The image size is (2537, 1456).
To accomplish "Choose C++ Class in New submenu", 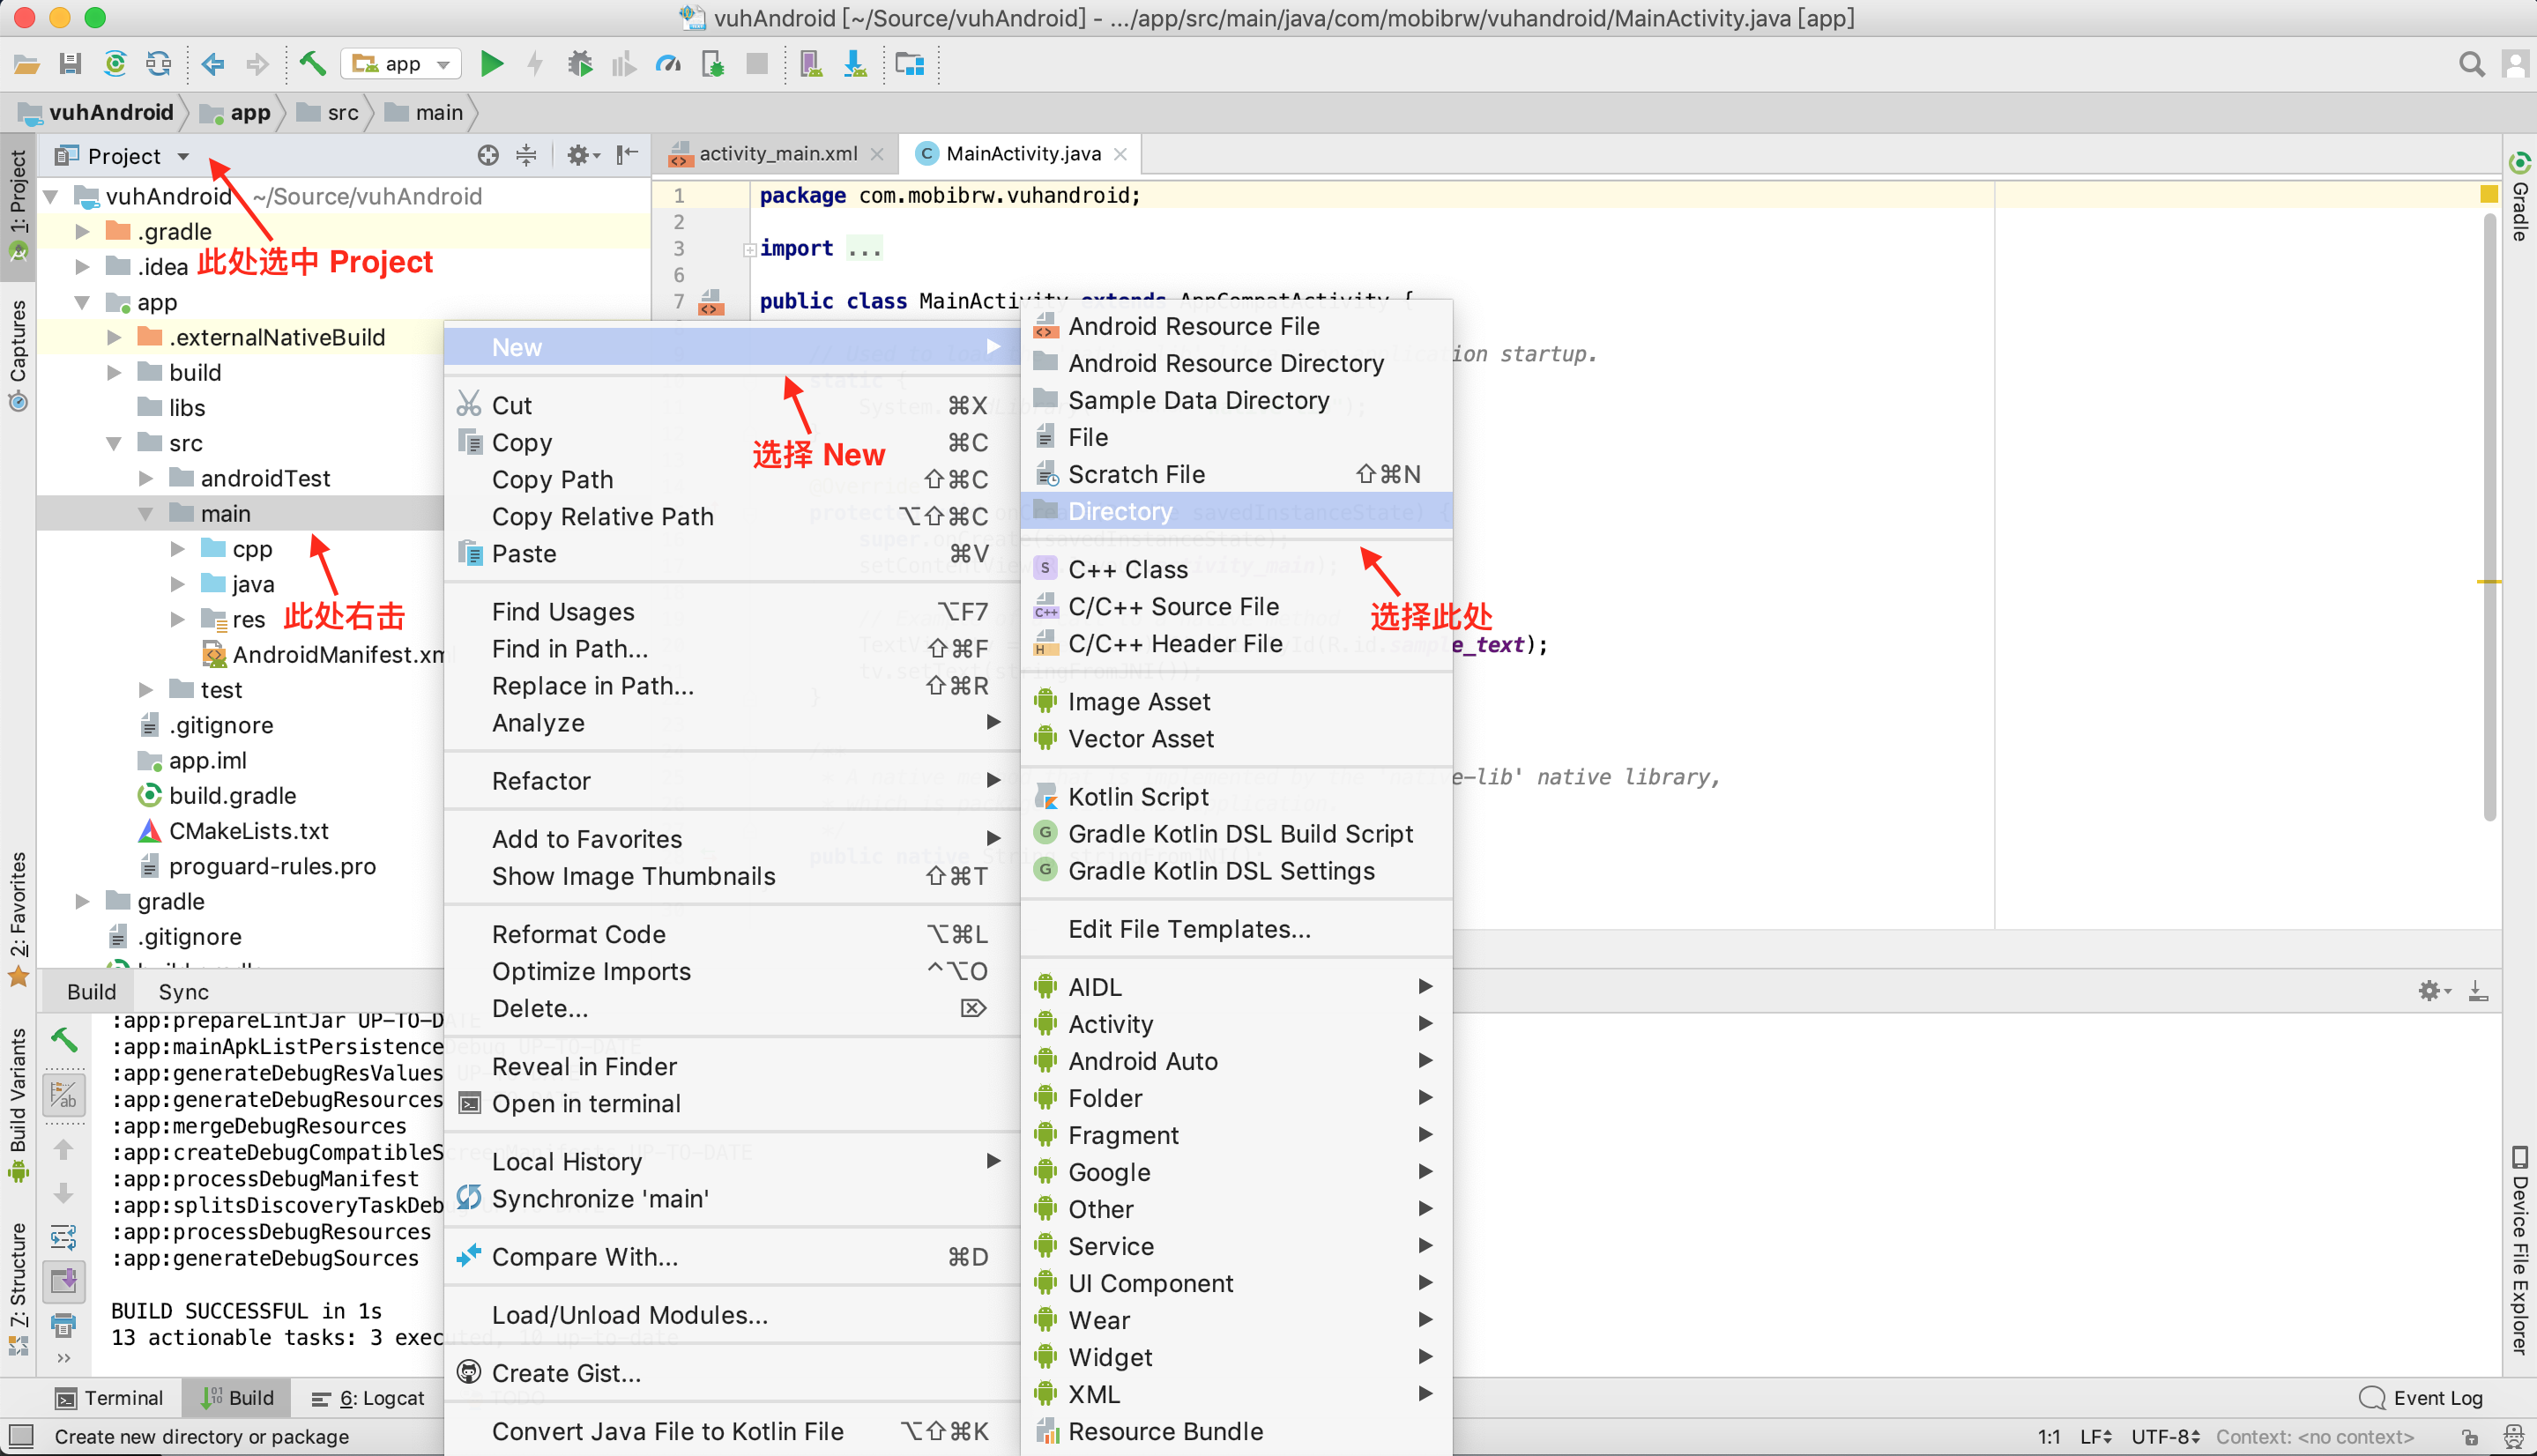I will [1236, 570].
